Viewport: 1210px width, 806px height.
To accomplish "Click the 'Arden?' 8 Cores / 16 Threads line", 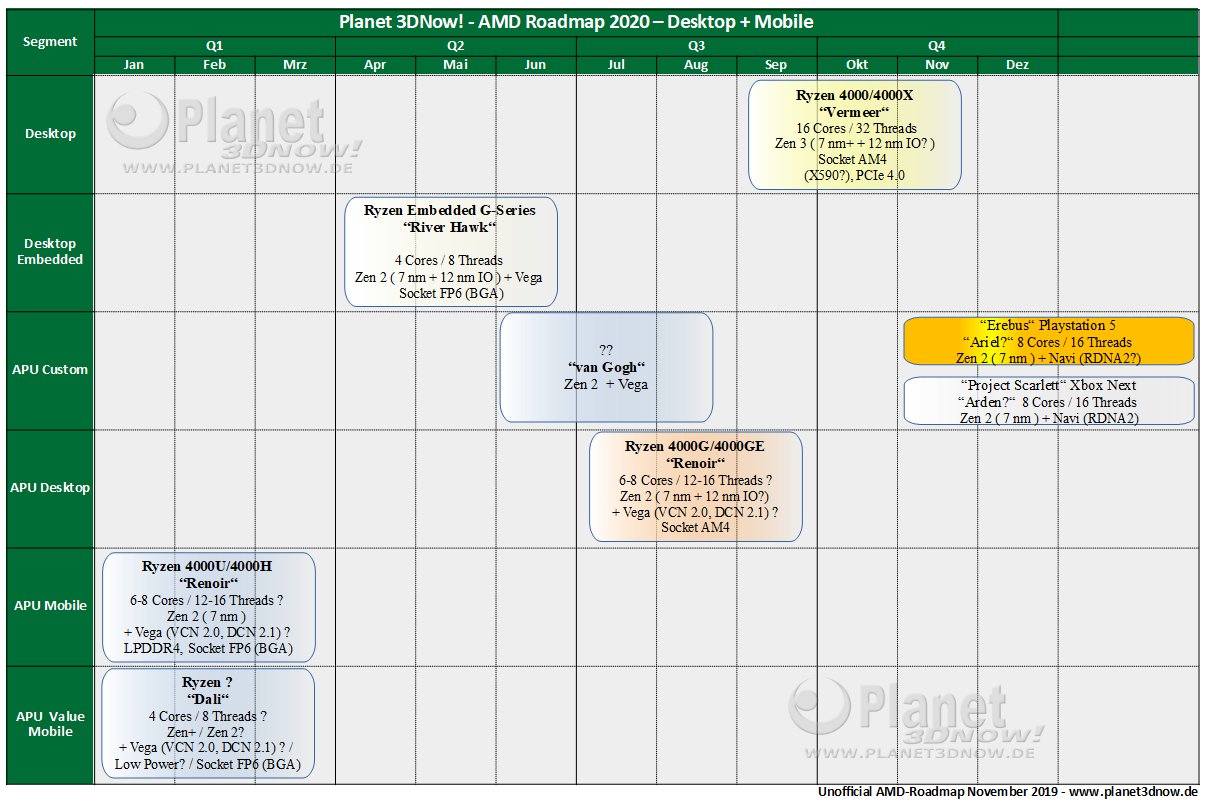I will pos(1048,402).
